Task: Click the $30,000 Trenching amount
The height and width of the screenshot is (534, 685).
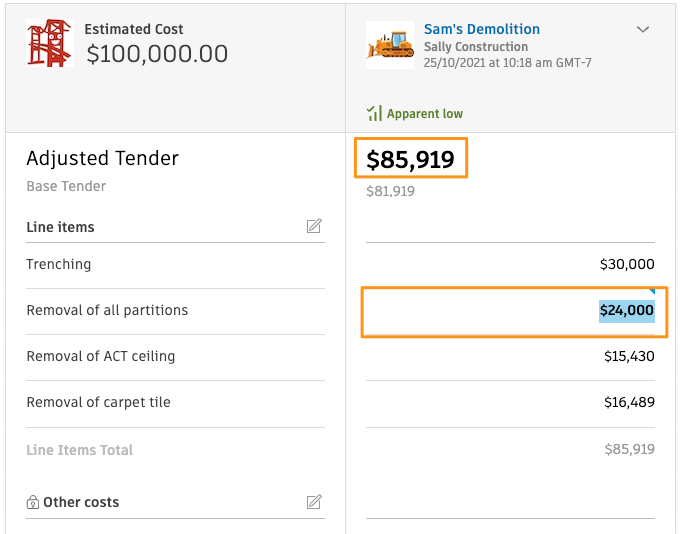Action: point(627,264)
